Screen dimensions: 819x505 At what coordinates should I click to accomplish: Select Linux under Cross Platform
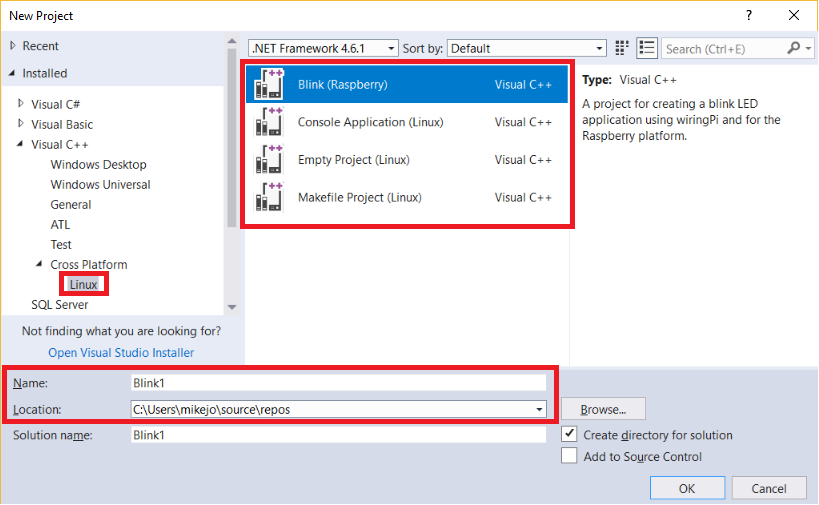[x=84, y=284]
